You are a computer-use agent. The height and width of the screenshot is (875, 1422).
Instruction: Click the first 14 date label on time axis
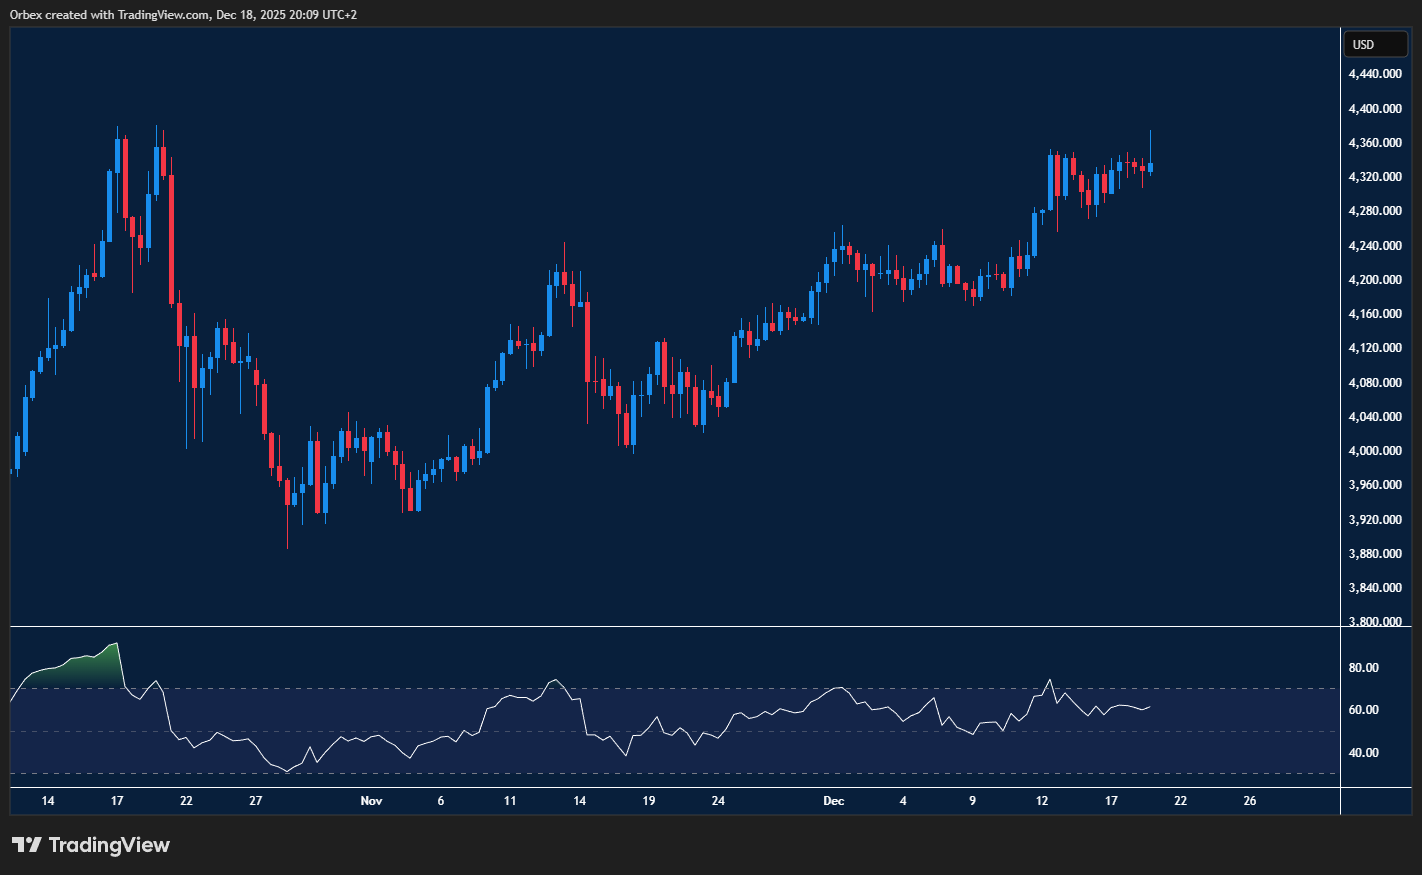pos(48,801)
